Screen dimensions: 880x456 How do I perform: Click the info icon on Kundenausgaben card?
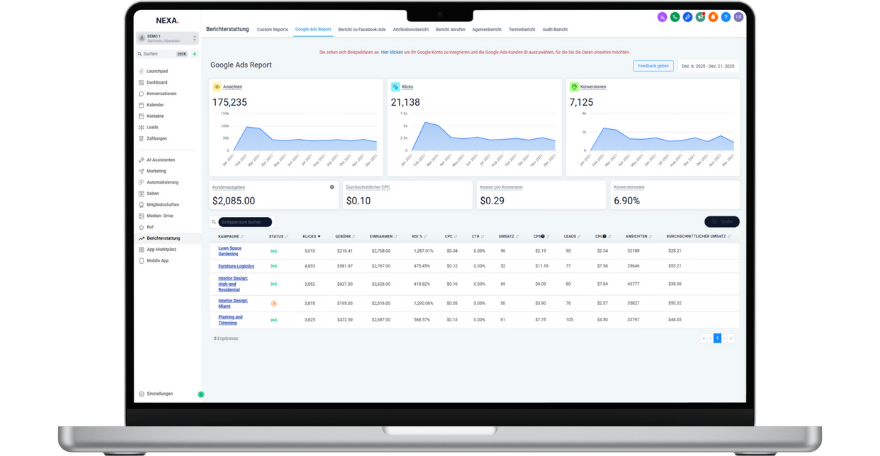coord(332,187)
